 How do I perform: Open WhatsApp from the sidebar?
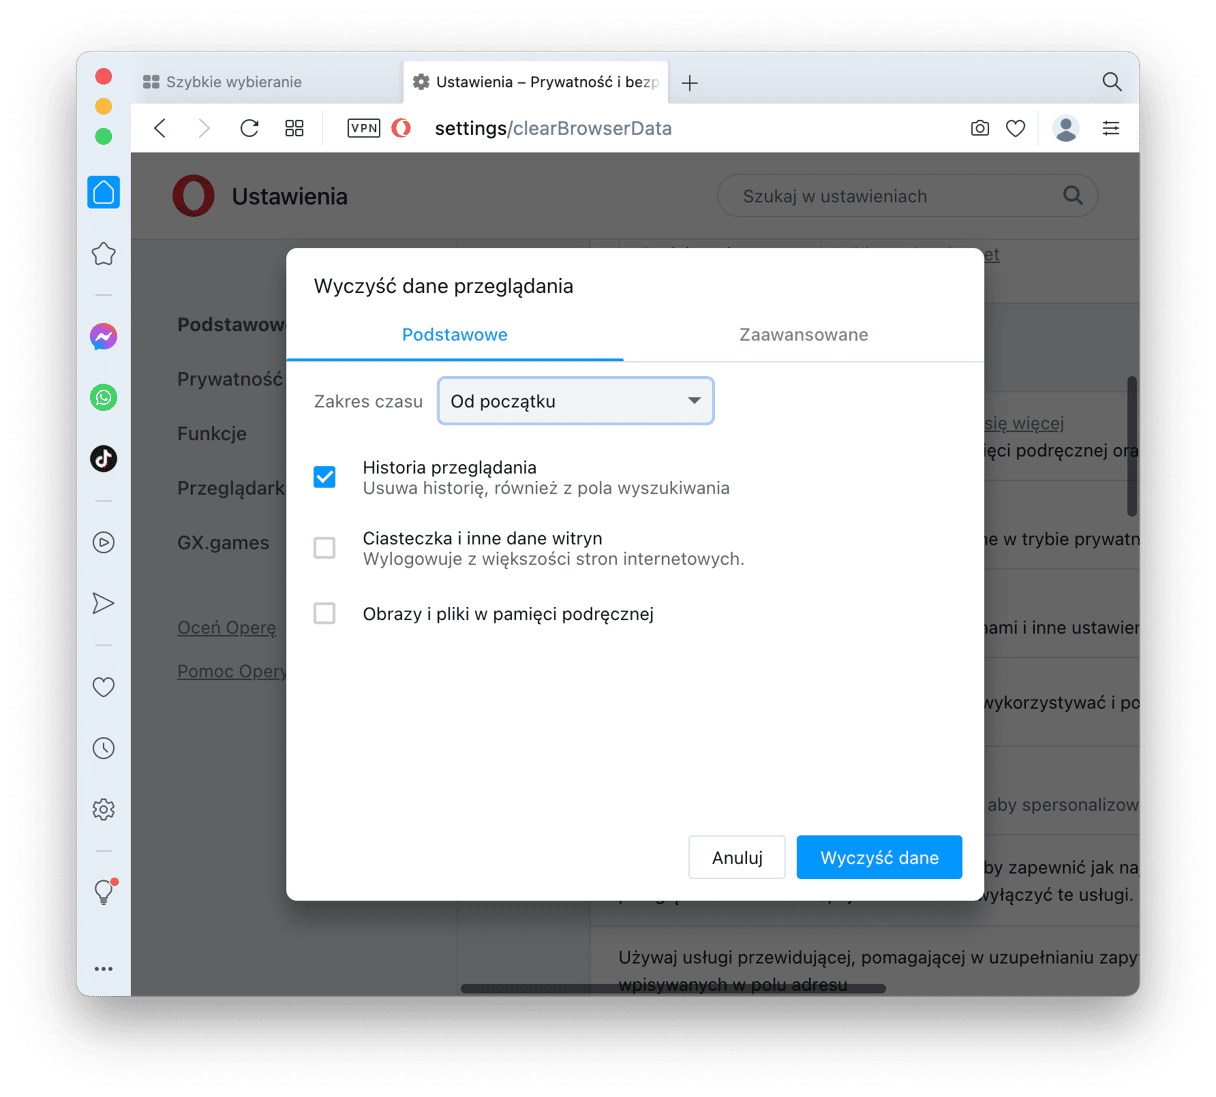[103, 398]
